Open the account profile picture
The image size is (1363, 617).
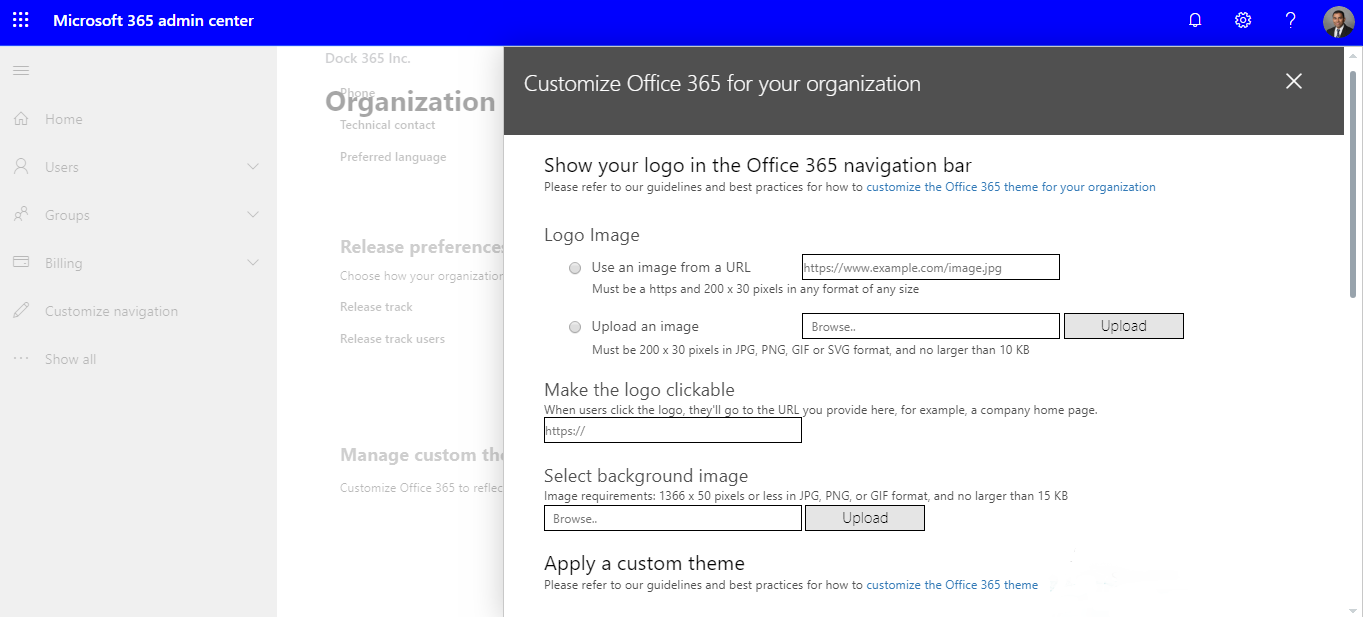tap(1338, 20)
